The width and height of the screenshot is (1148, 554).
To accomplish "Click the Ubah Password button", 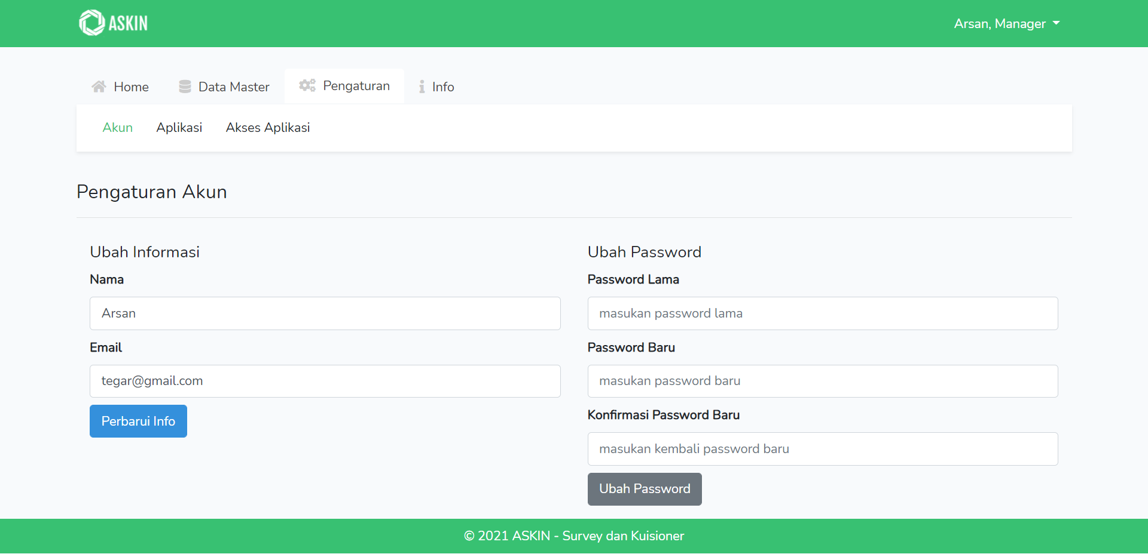I will coord(644,489).
